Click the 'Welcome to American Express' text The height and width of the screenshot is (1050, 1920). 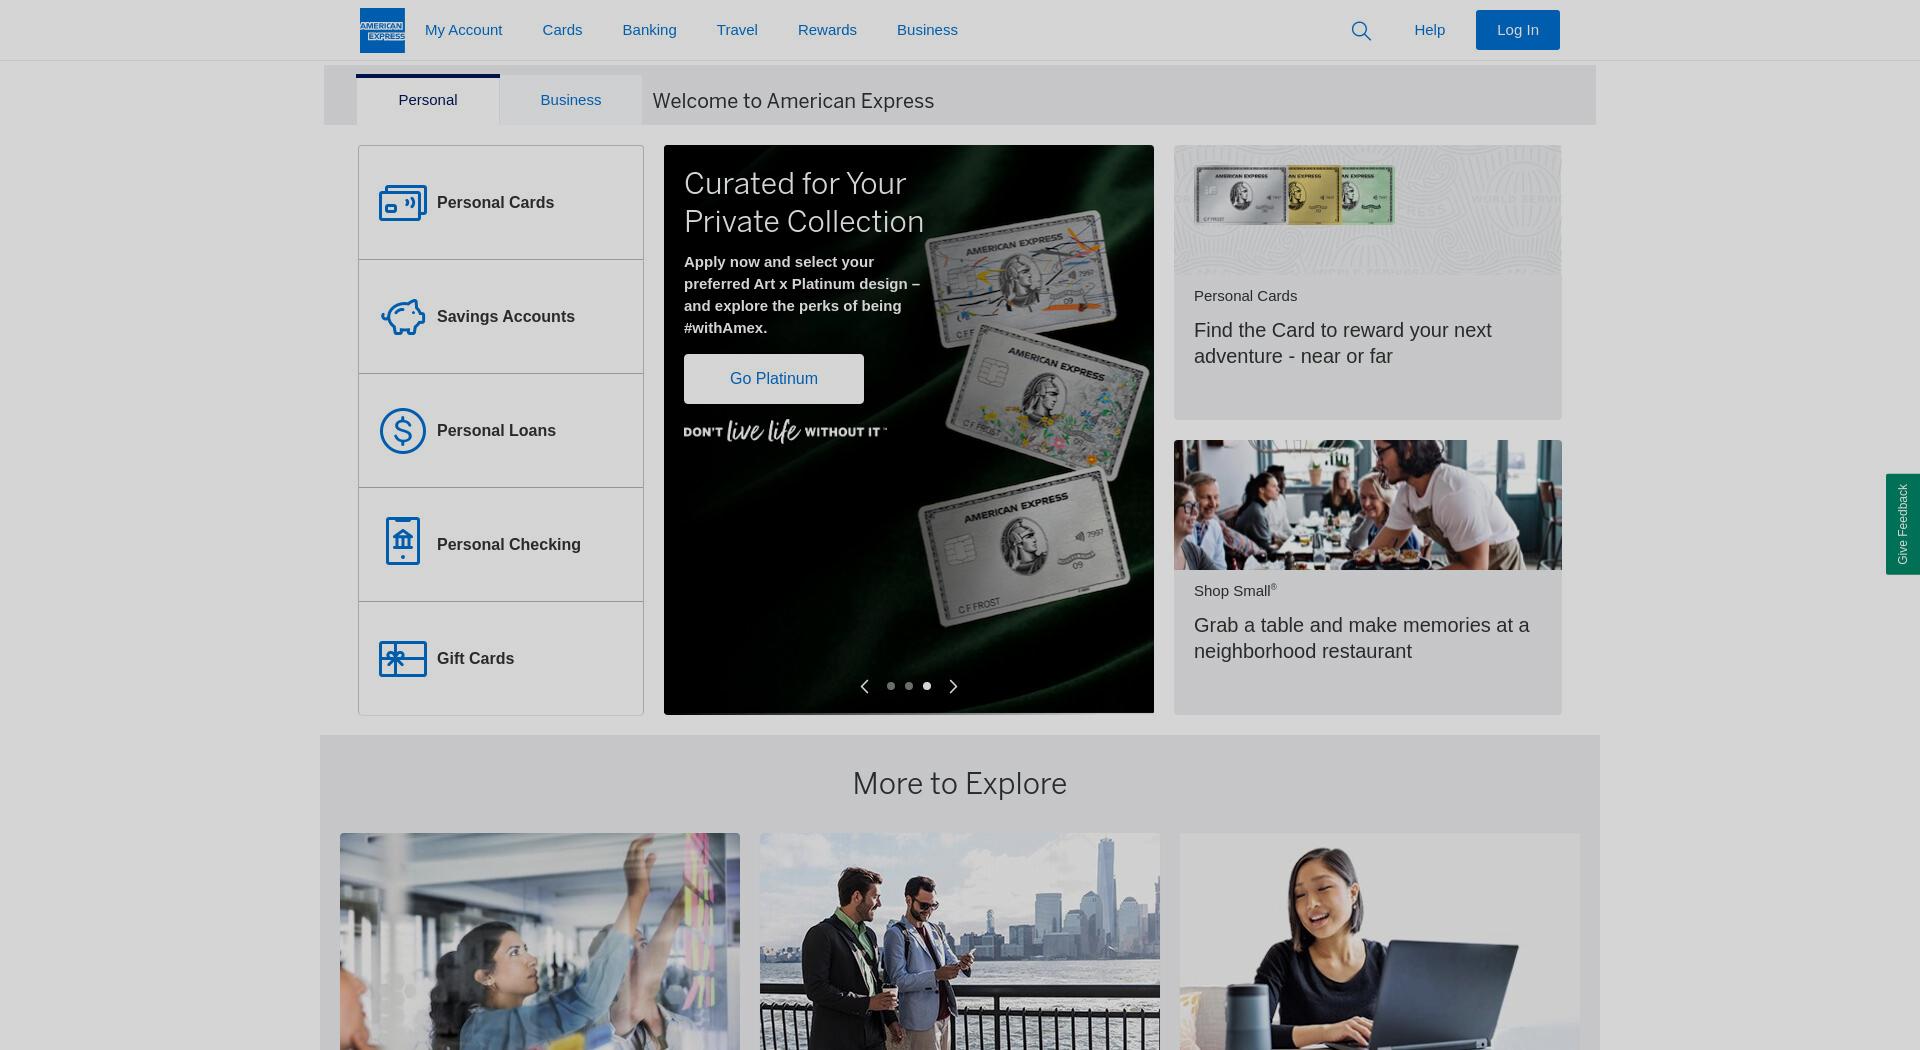(793, 101)
